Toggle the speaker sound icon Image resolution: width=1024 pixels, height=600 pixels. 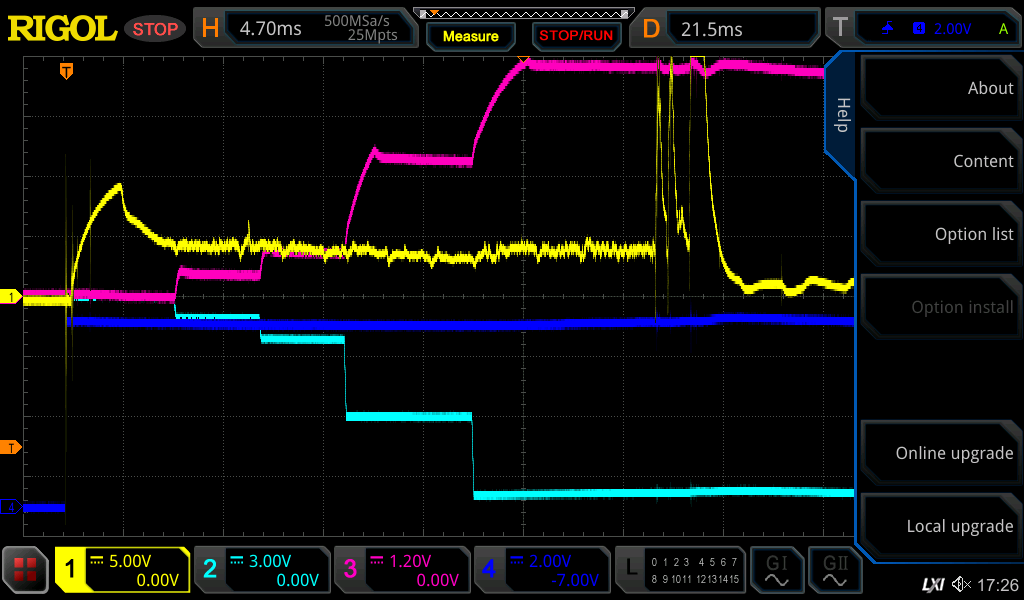click(961, 583)
